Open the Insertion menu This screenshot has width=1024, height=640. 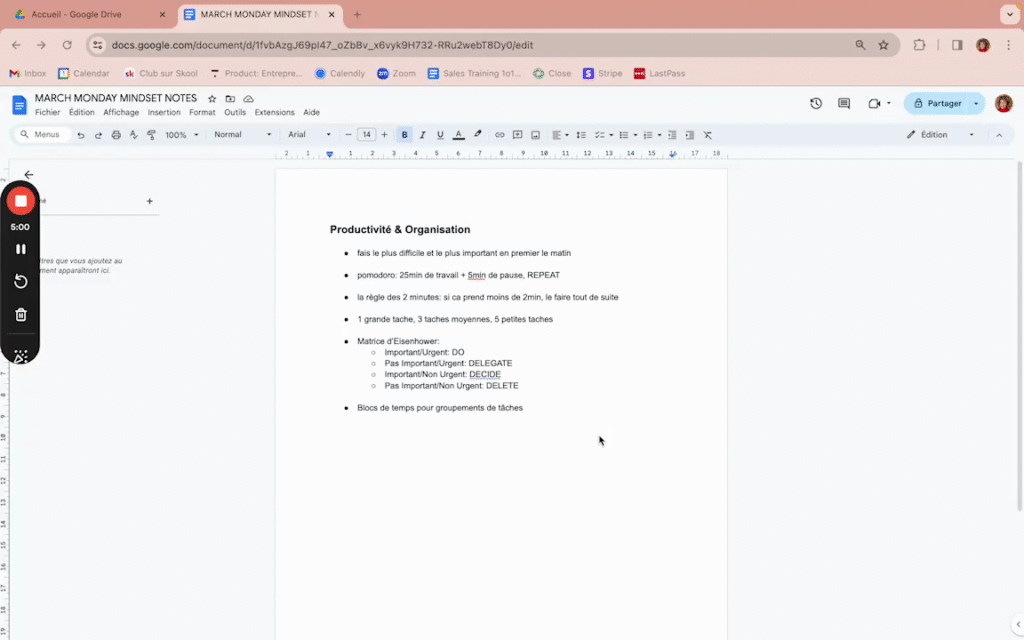click(164, 112)
